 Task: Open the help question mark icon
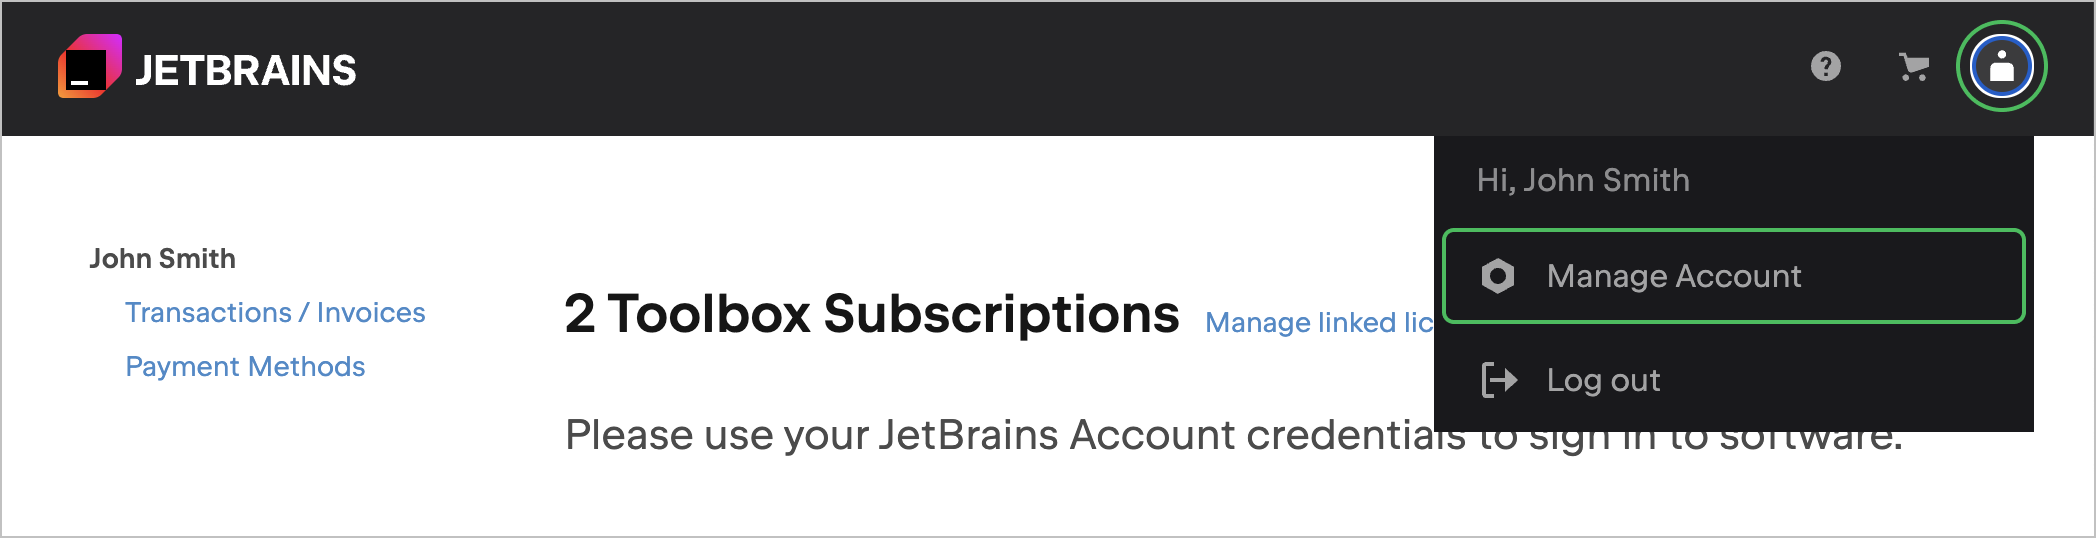(1826, 67)
